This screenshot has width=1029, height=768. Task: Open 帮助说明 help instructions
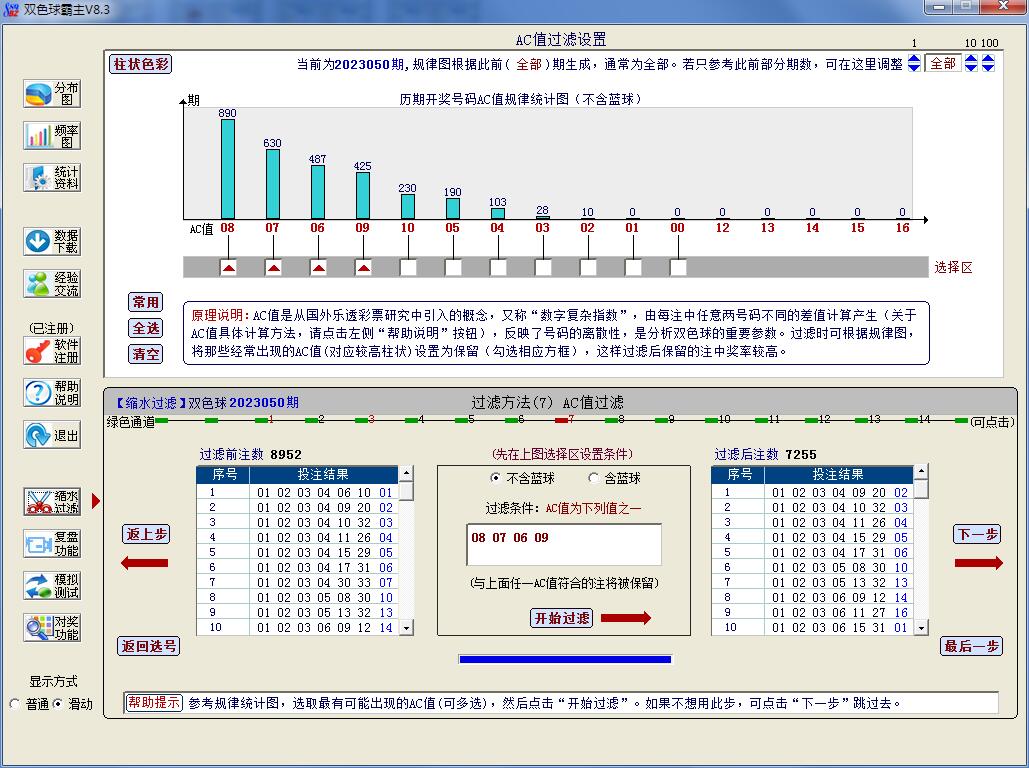[52, 393]
